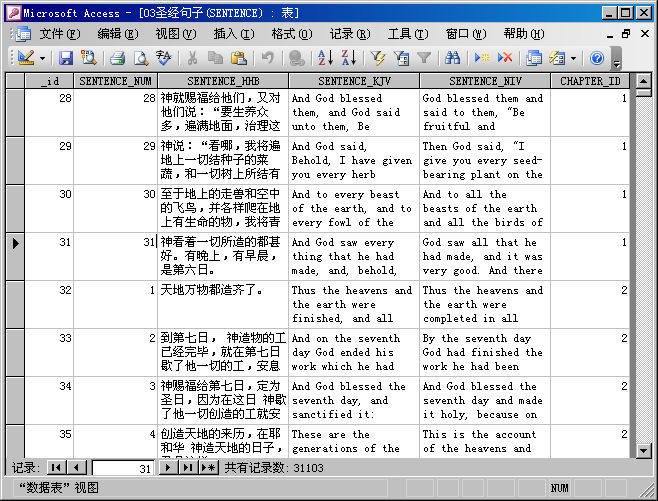
Task: Click the Cut scissors icon
Action: [192, 57]
